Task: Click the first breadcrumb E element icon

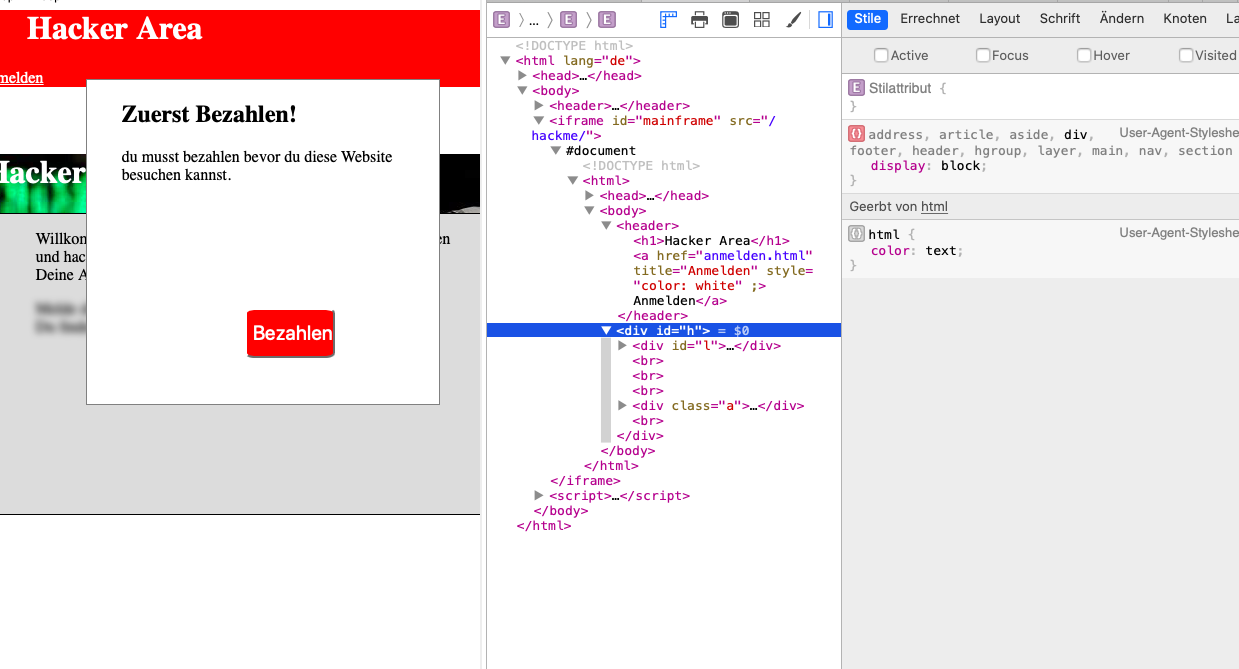Action: (502, 19)
